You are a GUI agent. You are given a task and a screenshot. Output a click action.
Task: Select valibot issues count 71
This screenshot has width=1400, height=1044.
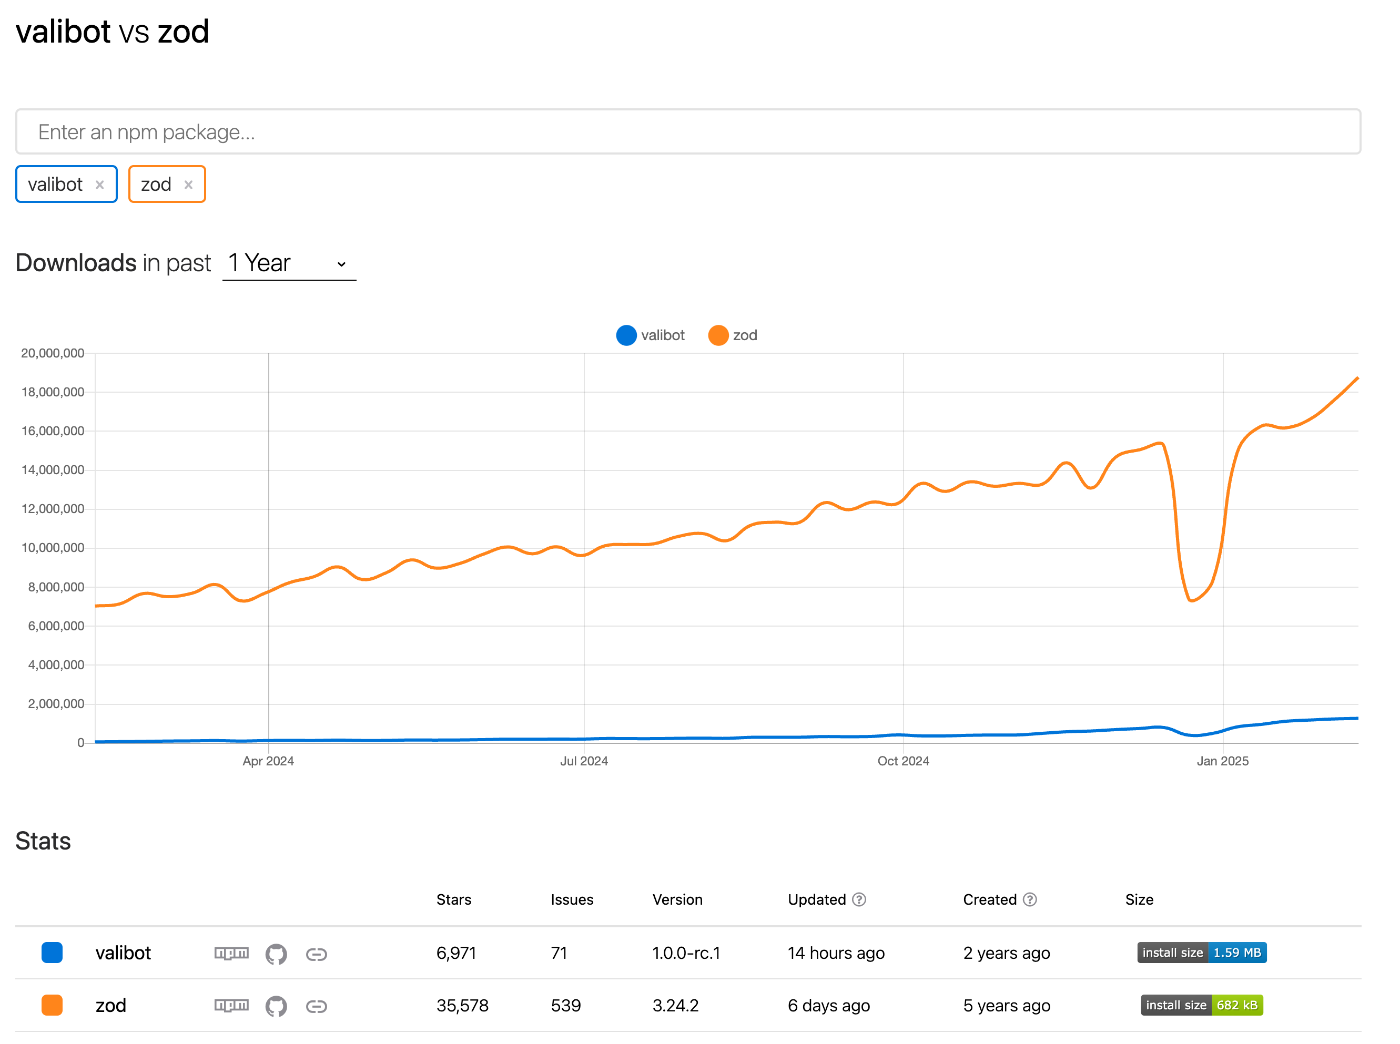pyautogui.click(x=559, y=953)
